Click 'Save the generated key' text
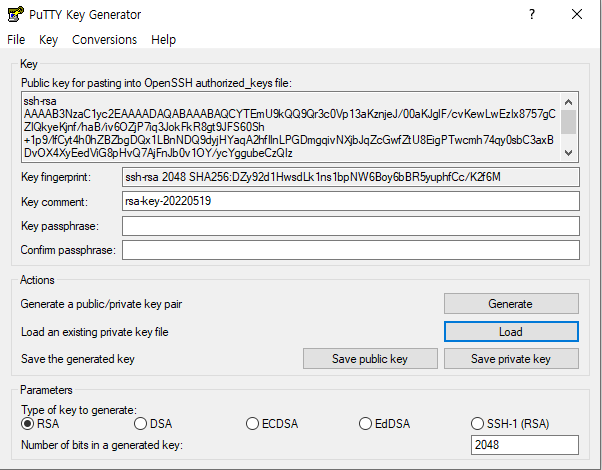602x470 pixels. 78,359
